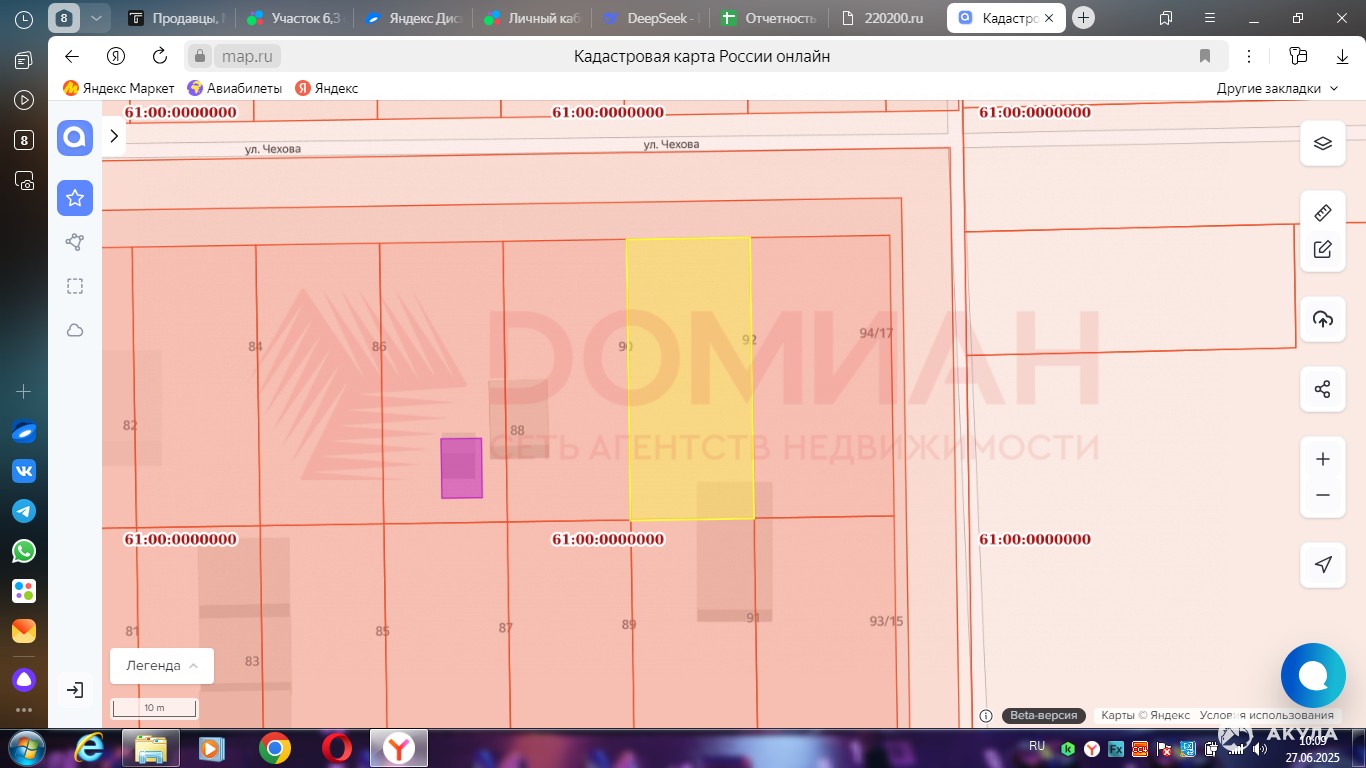This screenshot has height=768, width=1366.
Task: Click the Yandex home Я button
Action: [x=116, y=56]
